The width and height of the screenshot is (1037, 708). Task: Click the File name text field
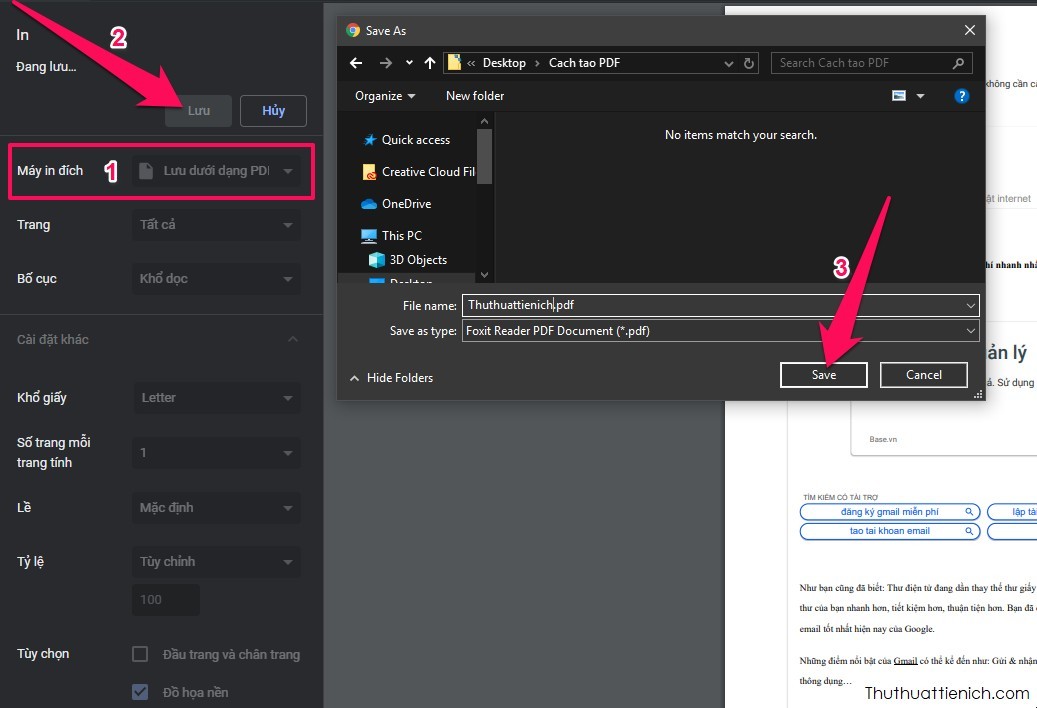click(716, 305)
